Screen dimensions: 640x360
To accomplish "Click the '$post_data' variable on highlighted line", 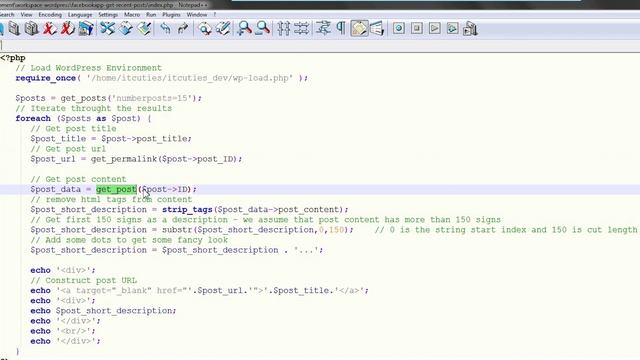I will pos(56,189).
